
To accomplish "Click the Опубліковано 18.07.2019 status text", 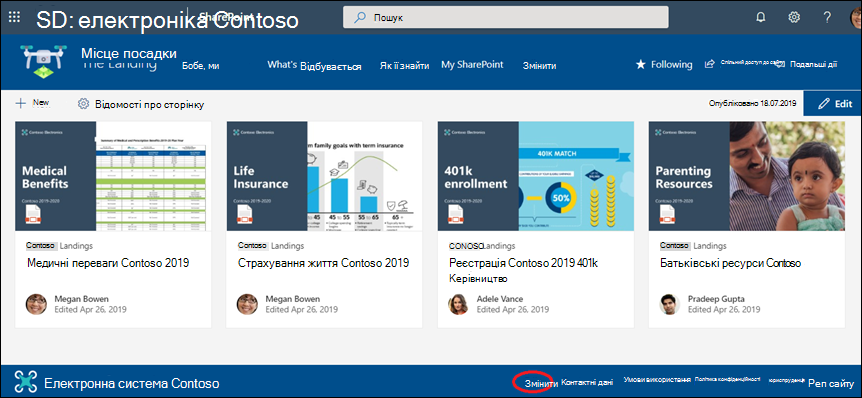I will [x=753, y=103].
